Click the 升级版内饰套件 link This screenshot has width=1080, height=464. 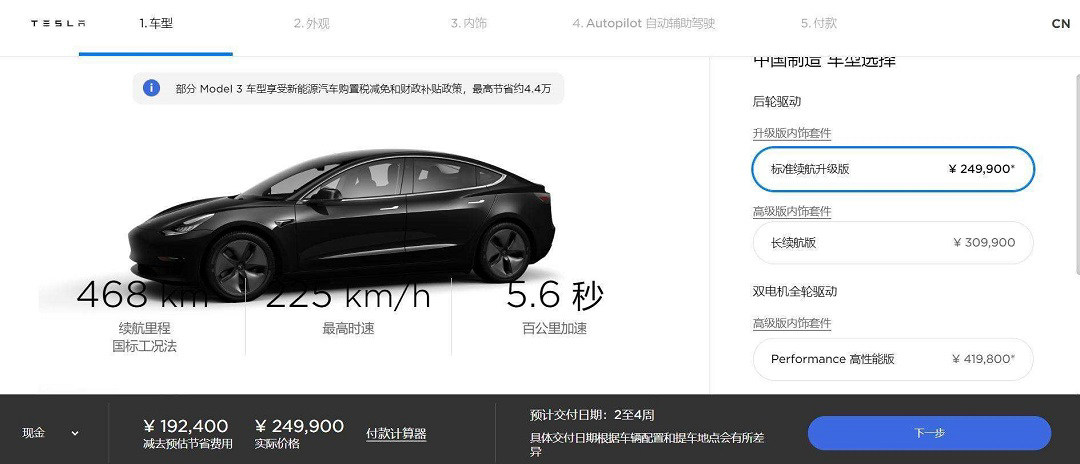click(791, 134)
